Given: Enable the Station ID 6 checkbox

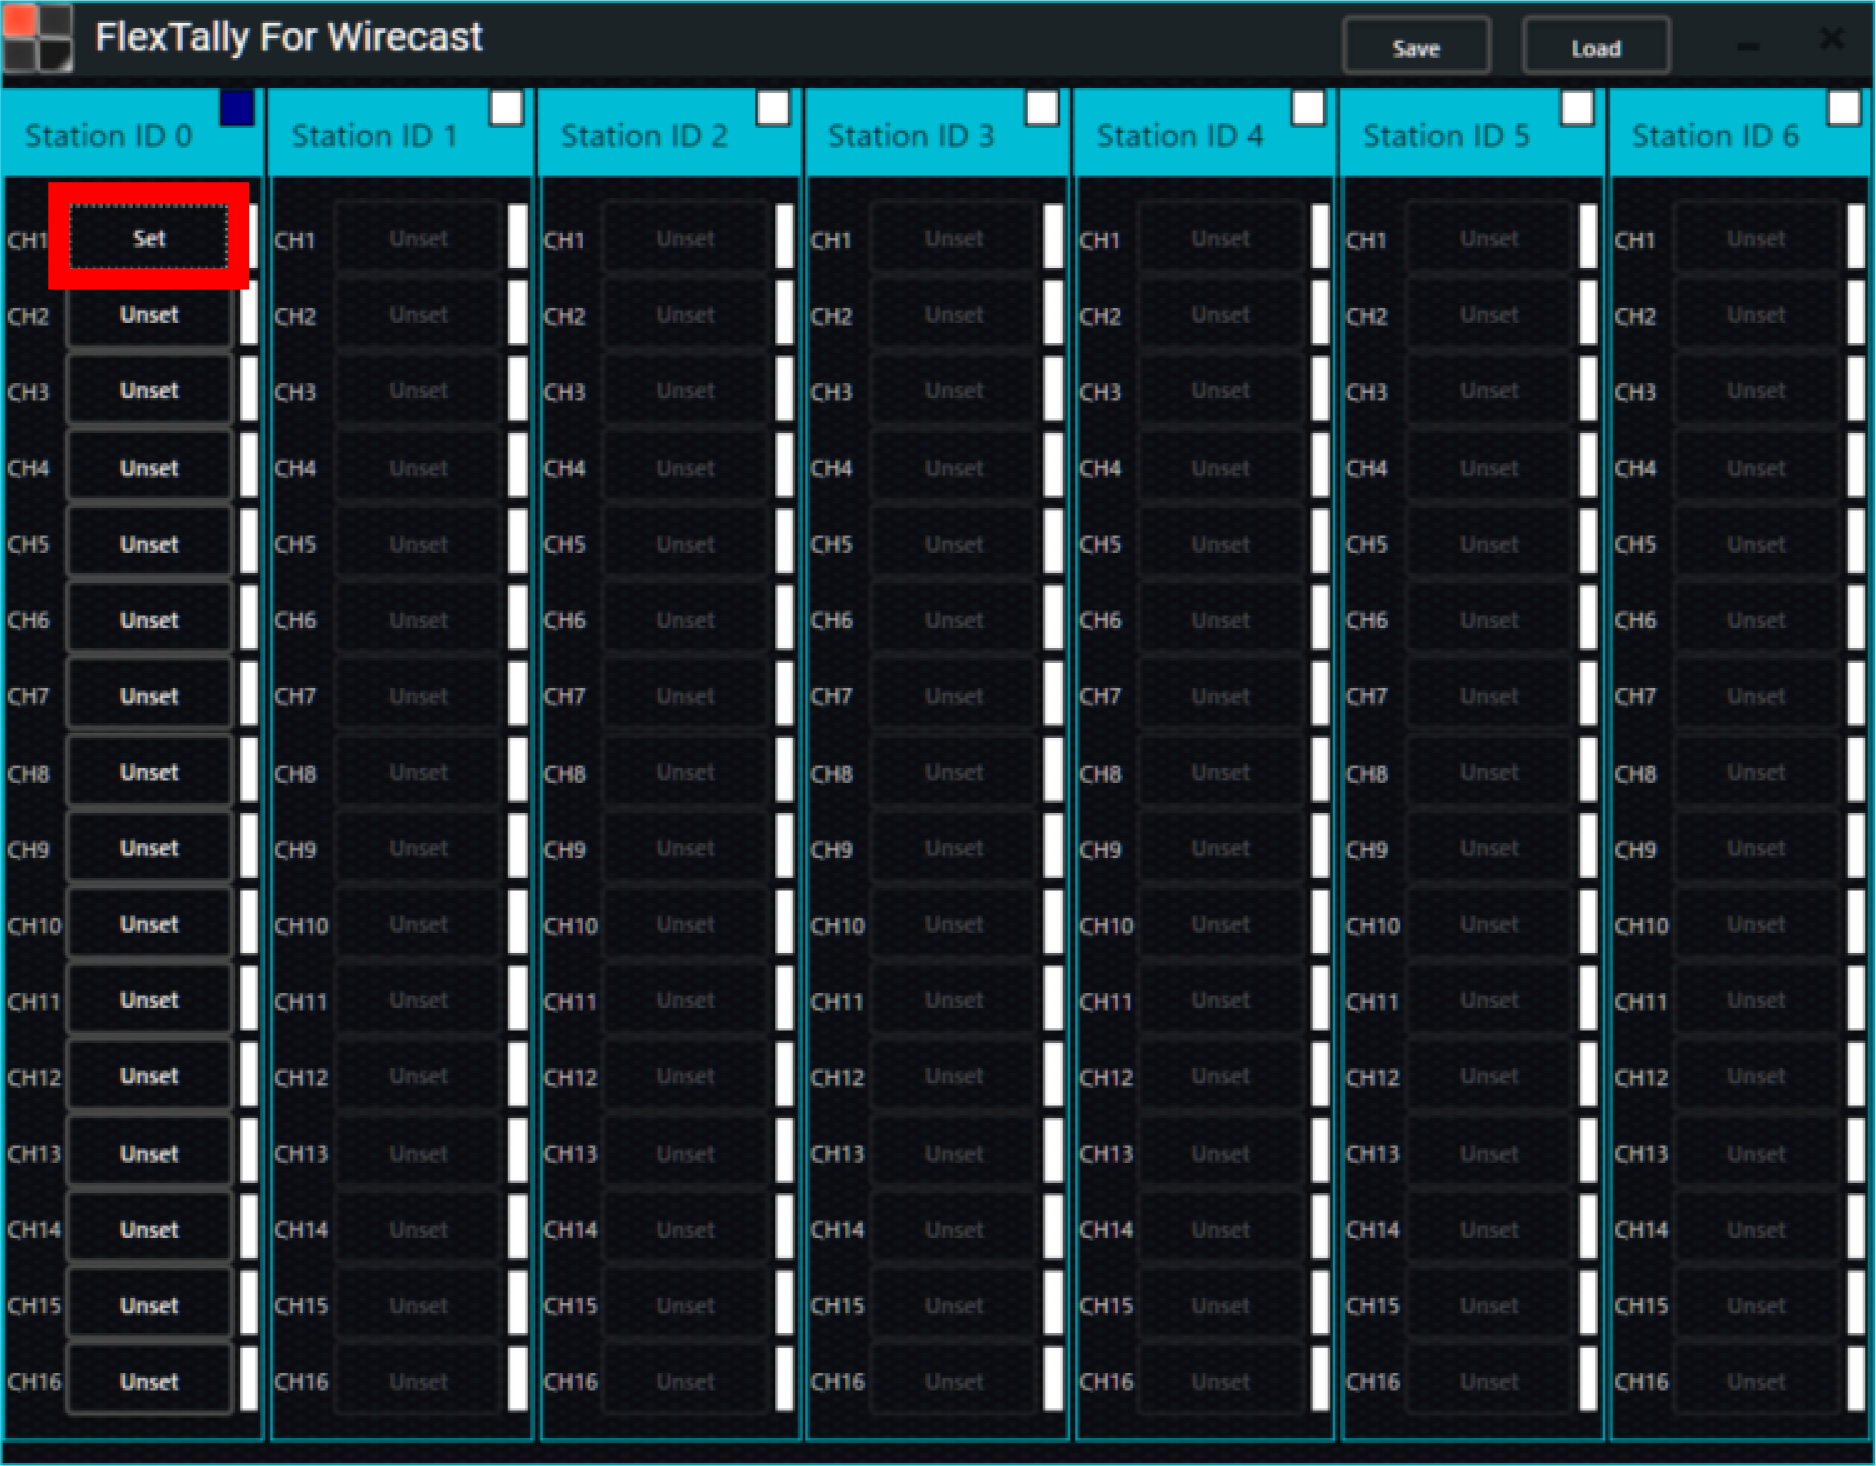Looking at the screenshot, I should coord(1845,108).
